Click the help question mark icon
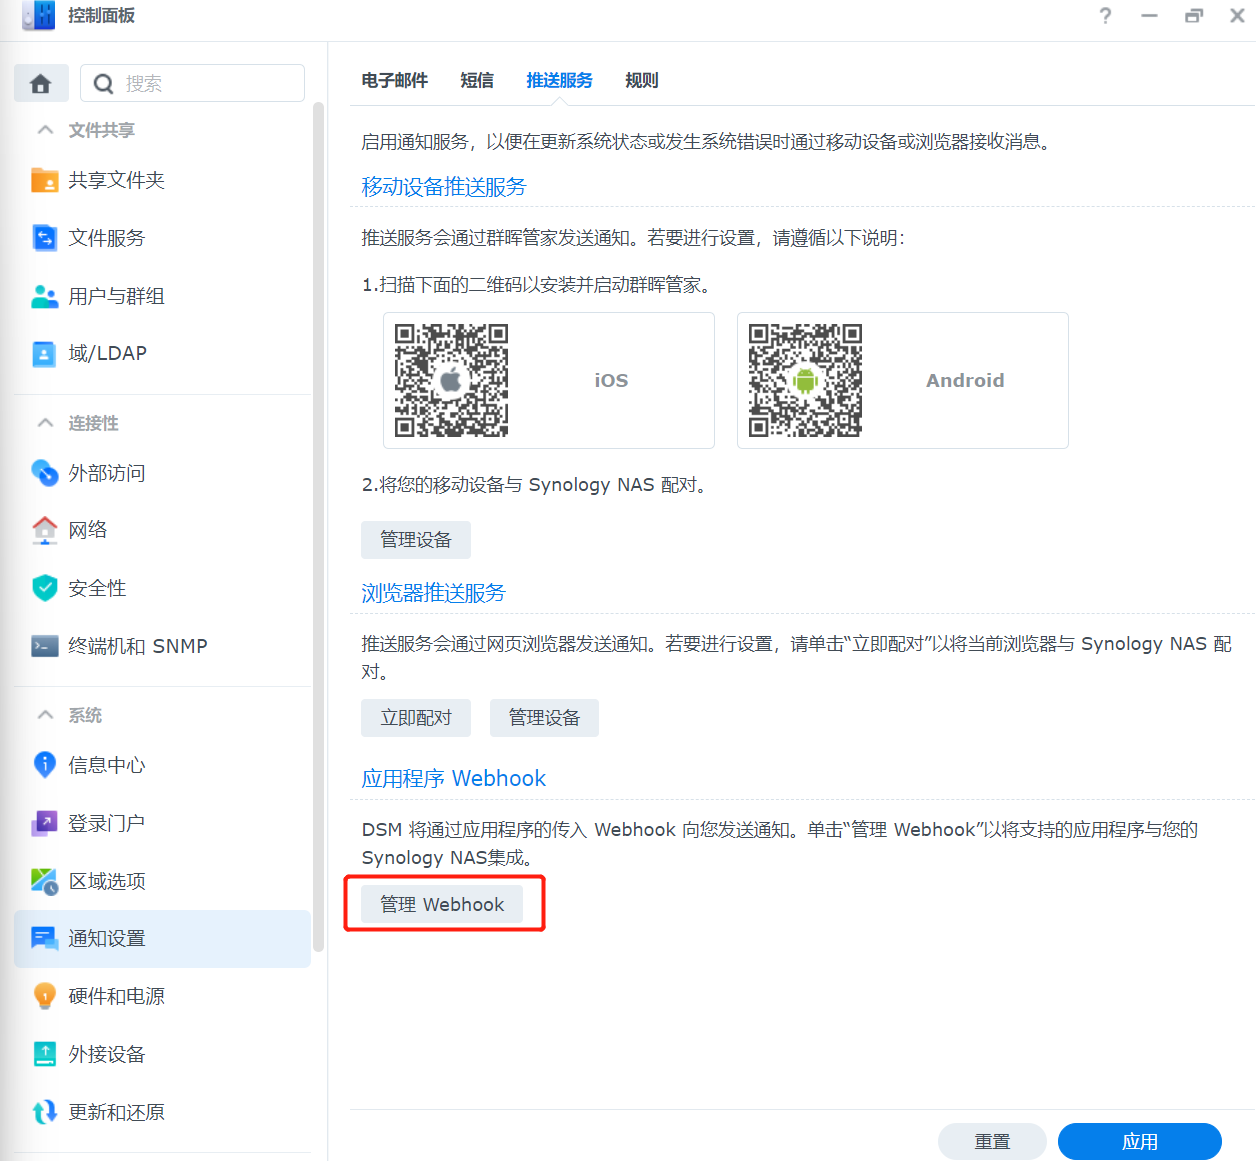The image size is (1256, 1161). (x=1105, y=16)
